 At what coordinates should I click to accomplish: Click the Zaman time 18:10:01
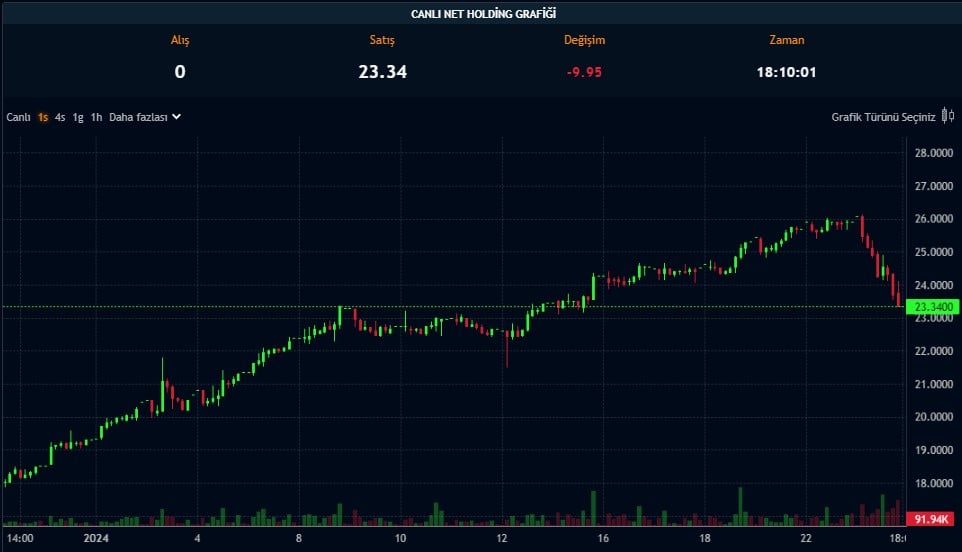coord(787,71)
